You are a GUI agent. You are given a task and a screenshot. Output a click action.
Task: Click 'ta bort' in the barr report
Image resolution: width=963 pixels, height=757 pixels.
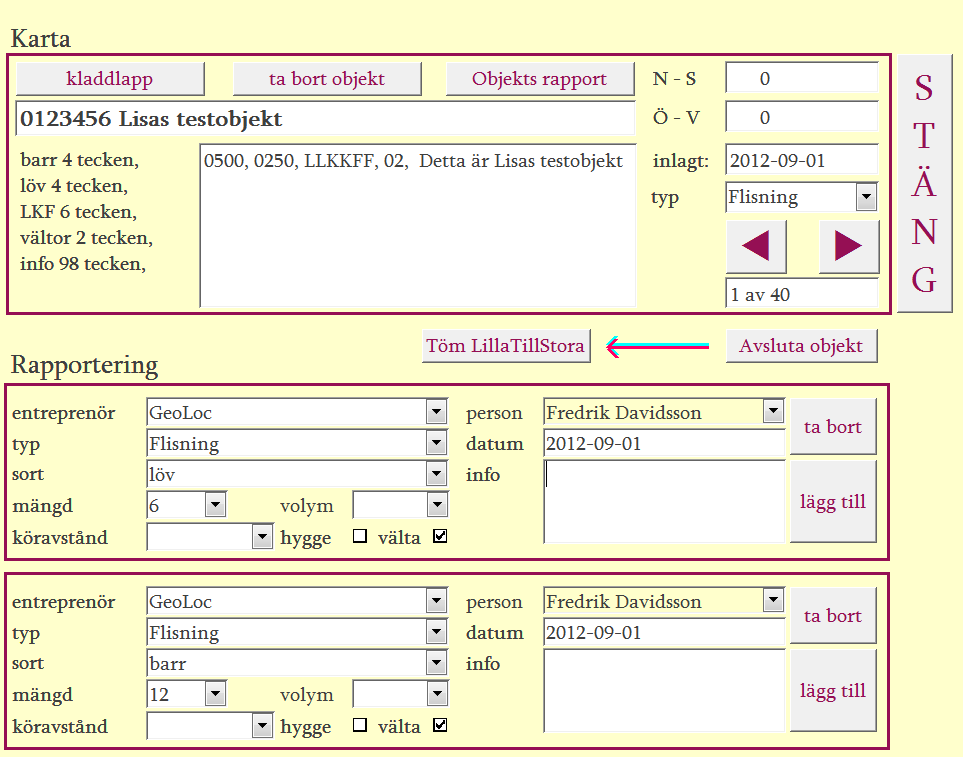click(833, 616)
